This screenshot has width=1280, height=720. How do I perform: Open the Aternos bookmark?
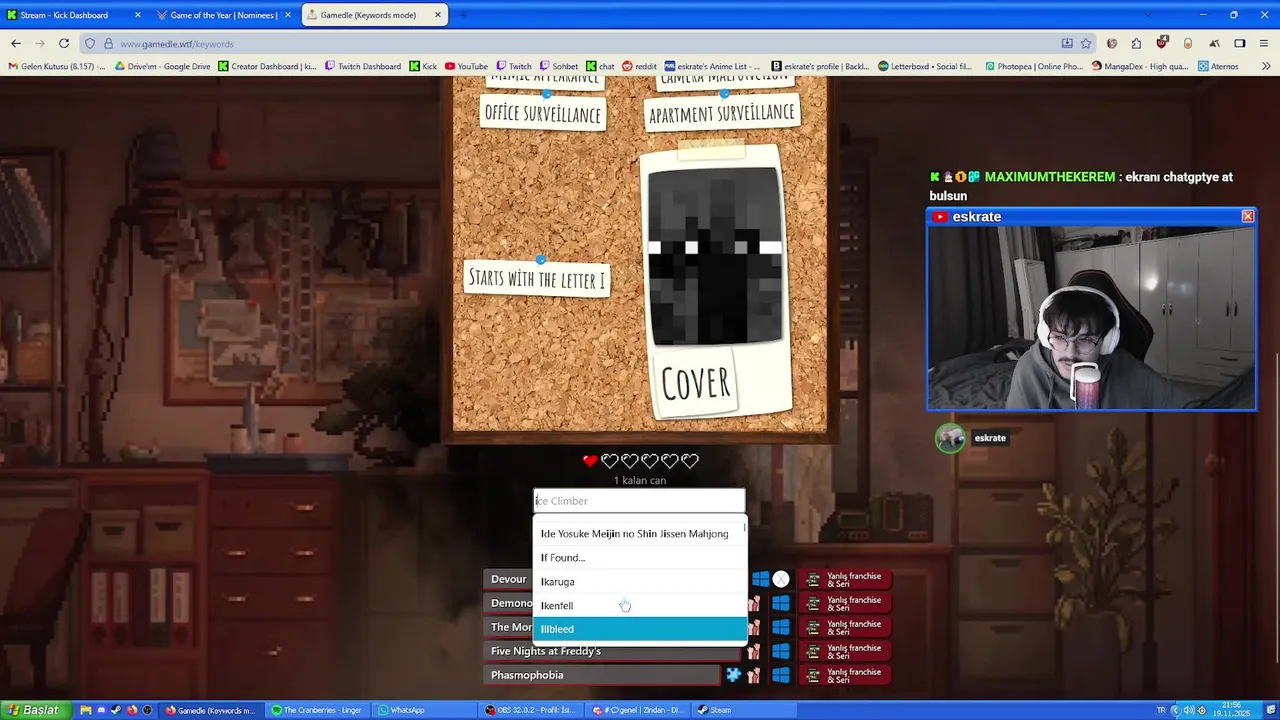[x=1218, y=66]
